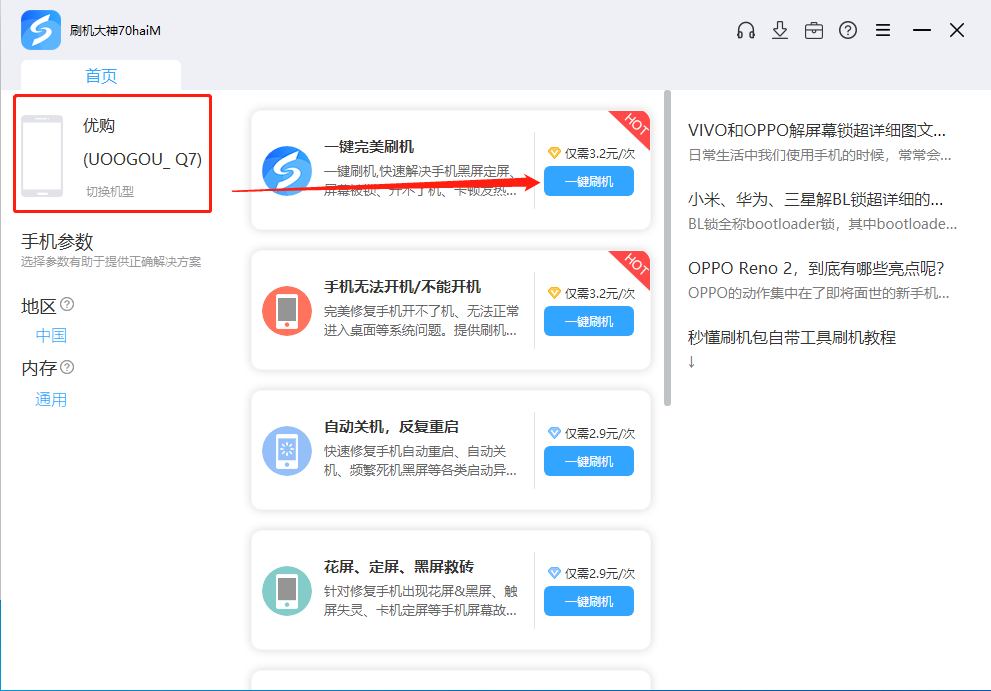Click the 自动关机 blue phone icon

click(x=287, y=451)
